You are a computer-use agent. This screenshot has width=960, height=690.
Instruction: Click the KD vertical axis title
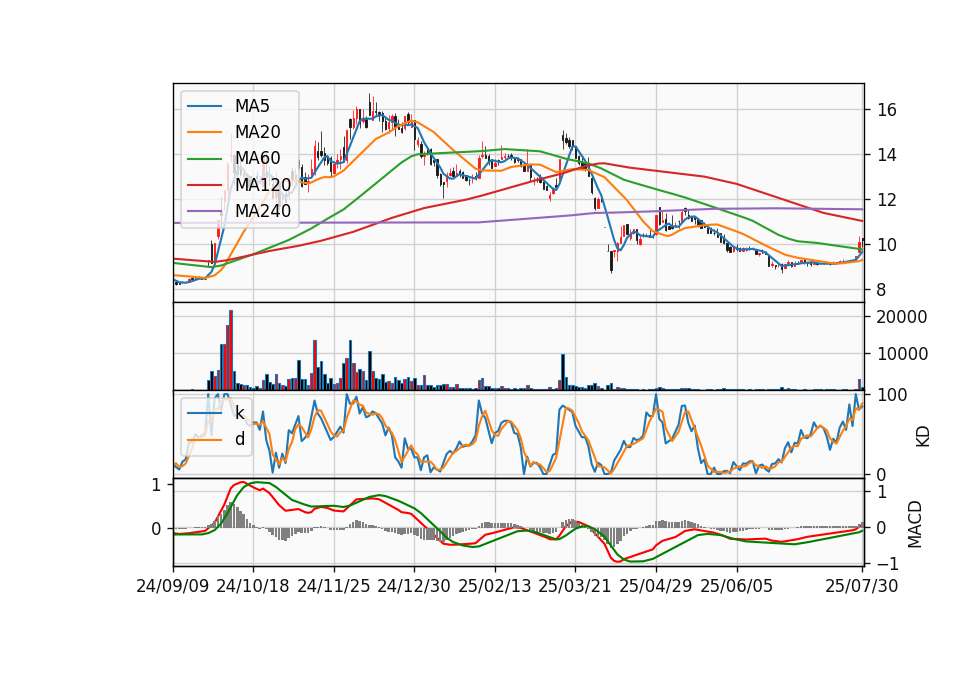(x=923, y=436)
